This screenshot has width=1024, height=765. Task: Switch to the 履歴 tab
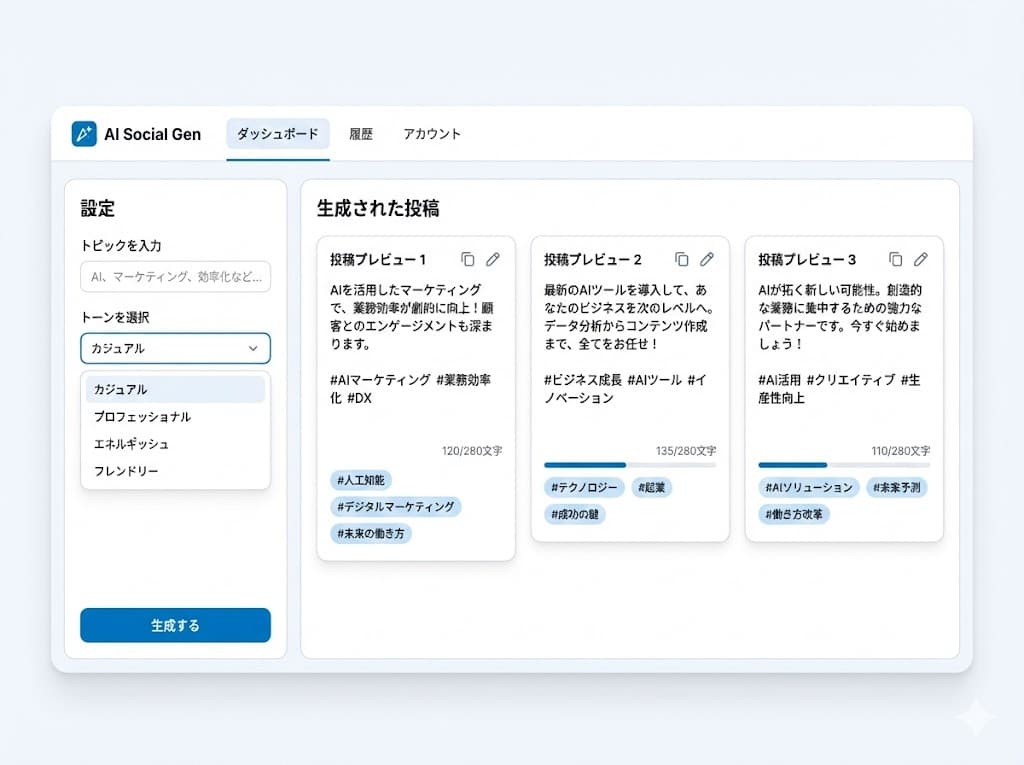coord(360,133)
